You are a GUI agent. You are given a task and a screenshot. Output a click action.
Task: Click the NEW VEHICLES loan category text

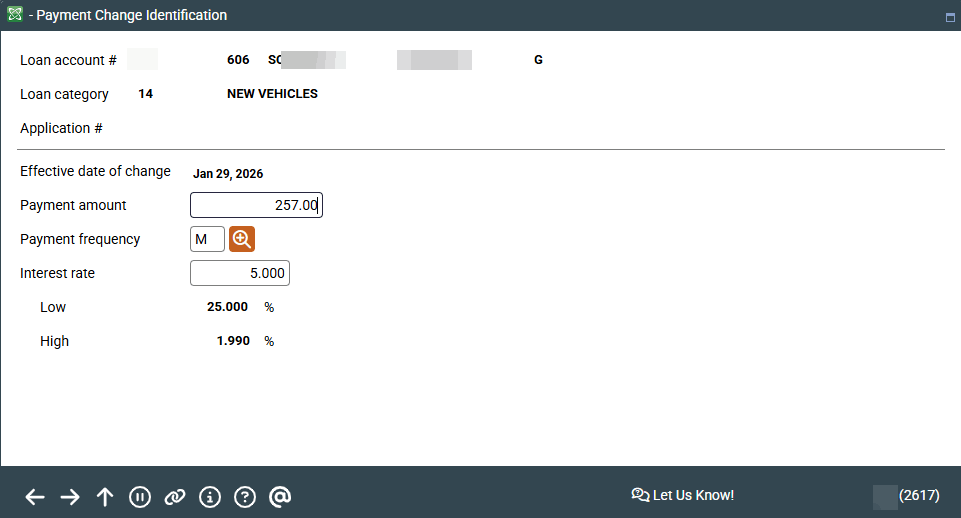tap(272, 94)
